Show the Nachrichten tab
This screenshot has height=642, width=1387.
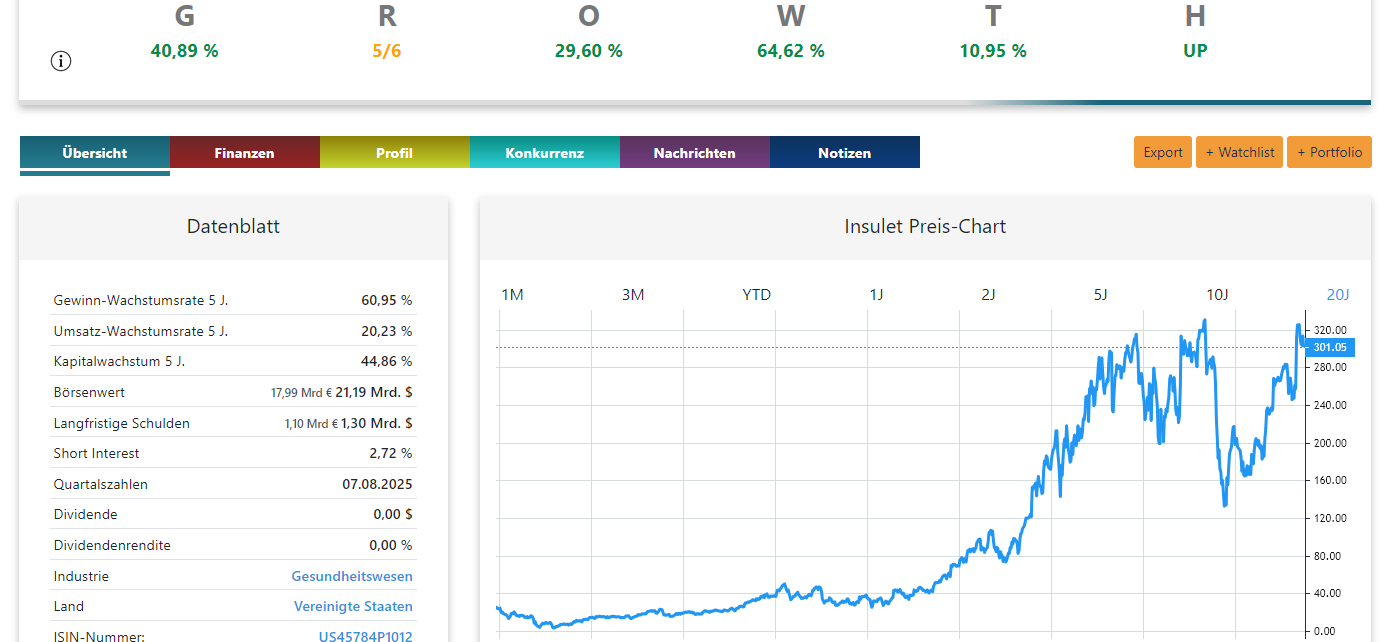695,153
